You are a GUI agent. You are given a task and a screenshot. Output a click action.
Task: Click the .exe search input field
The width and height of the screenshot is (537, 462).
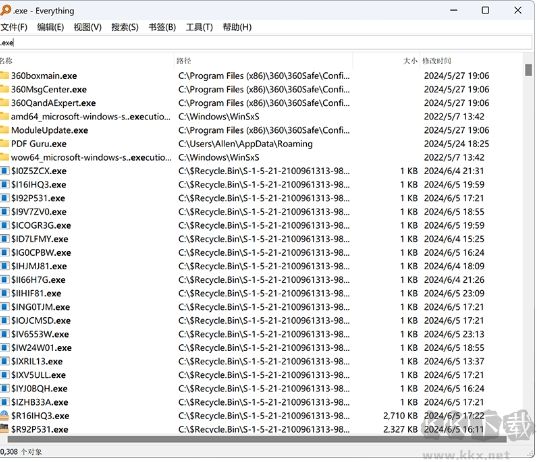coord(266,43)
